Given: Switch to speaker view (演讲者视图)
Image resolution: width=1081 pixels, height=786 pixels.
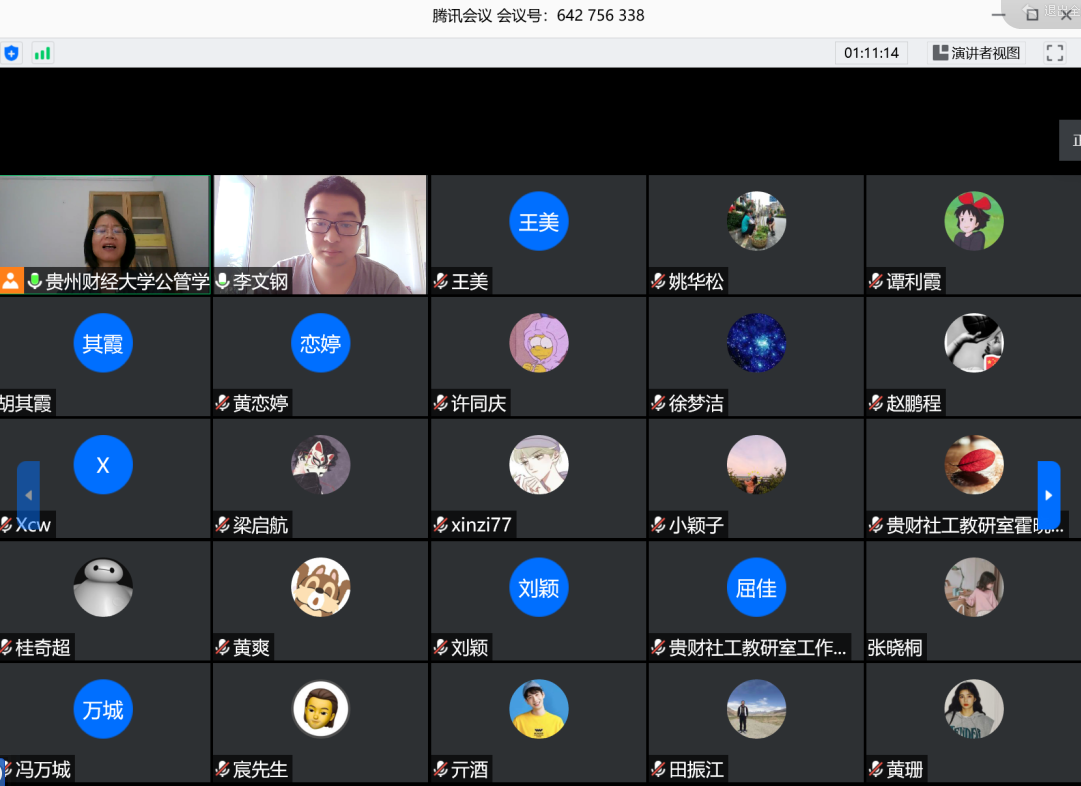Looking at the screenshot, I should point(976,53).
